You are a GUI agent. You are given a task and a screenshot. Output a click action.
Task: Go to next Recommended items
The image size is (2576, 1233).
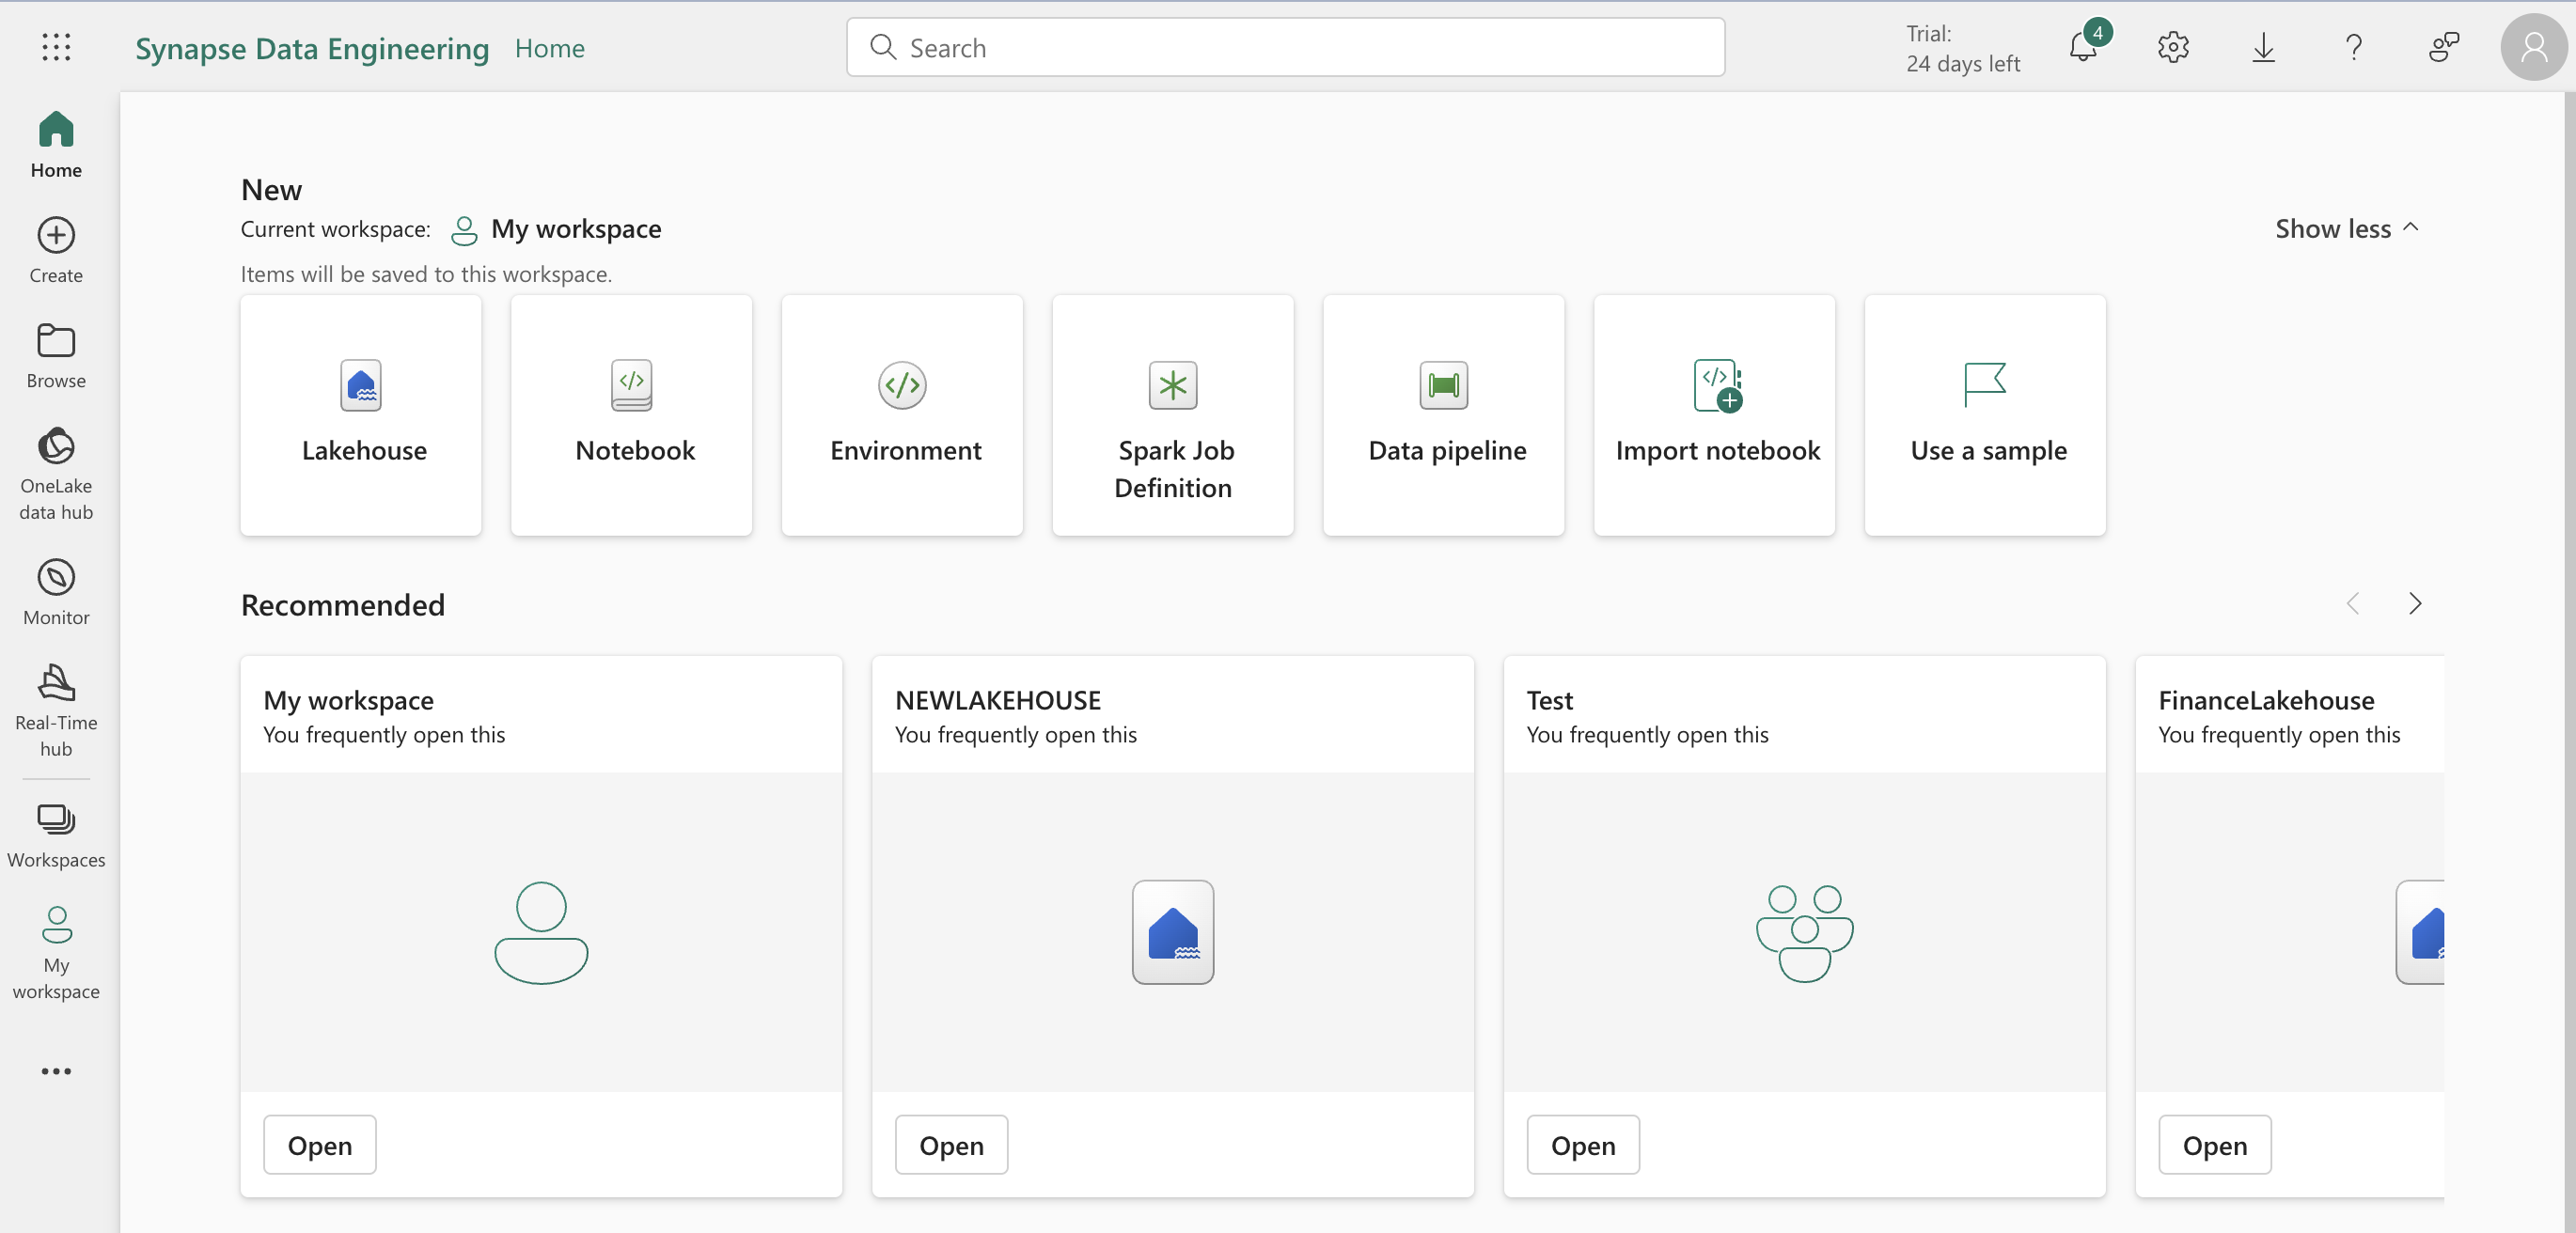[2415, 603]
